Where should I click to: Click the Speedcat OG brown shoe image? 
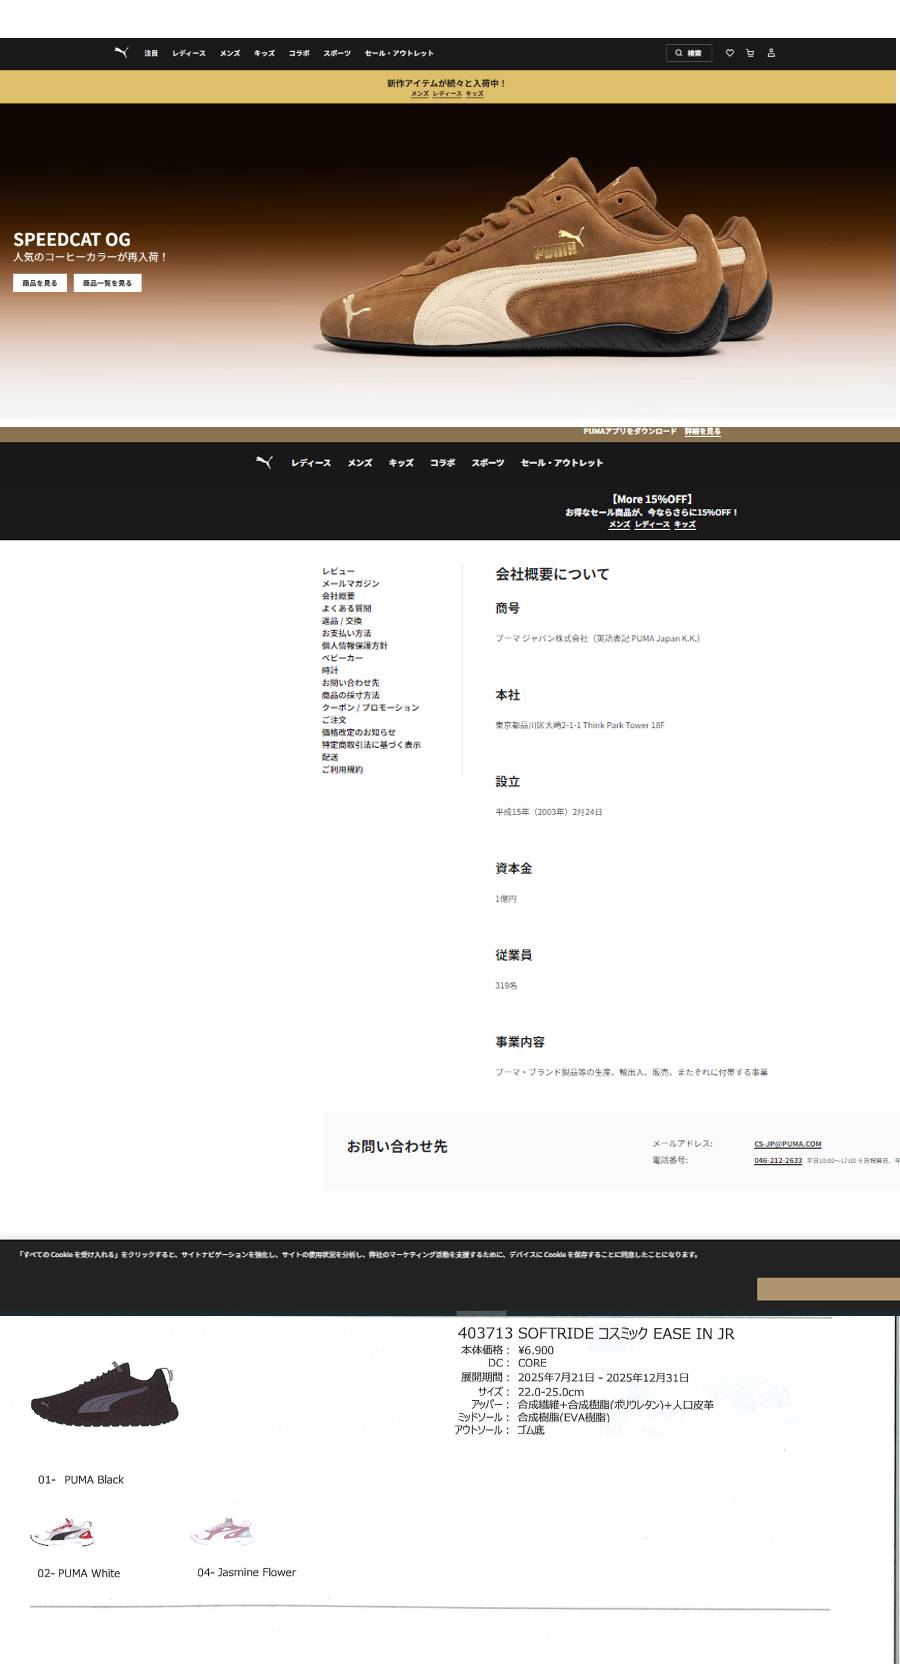click(x=545, y=255)
